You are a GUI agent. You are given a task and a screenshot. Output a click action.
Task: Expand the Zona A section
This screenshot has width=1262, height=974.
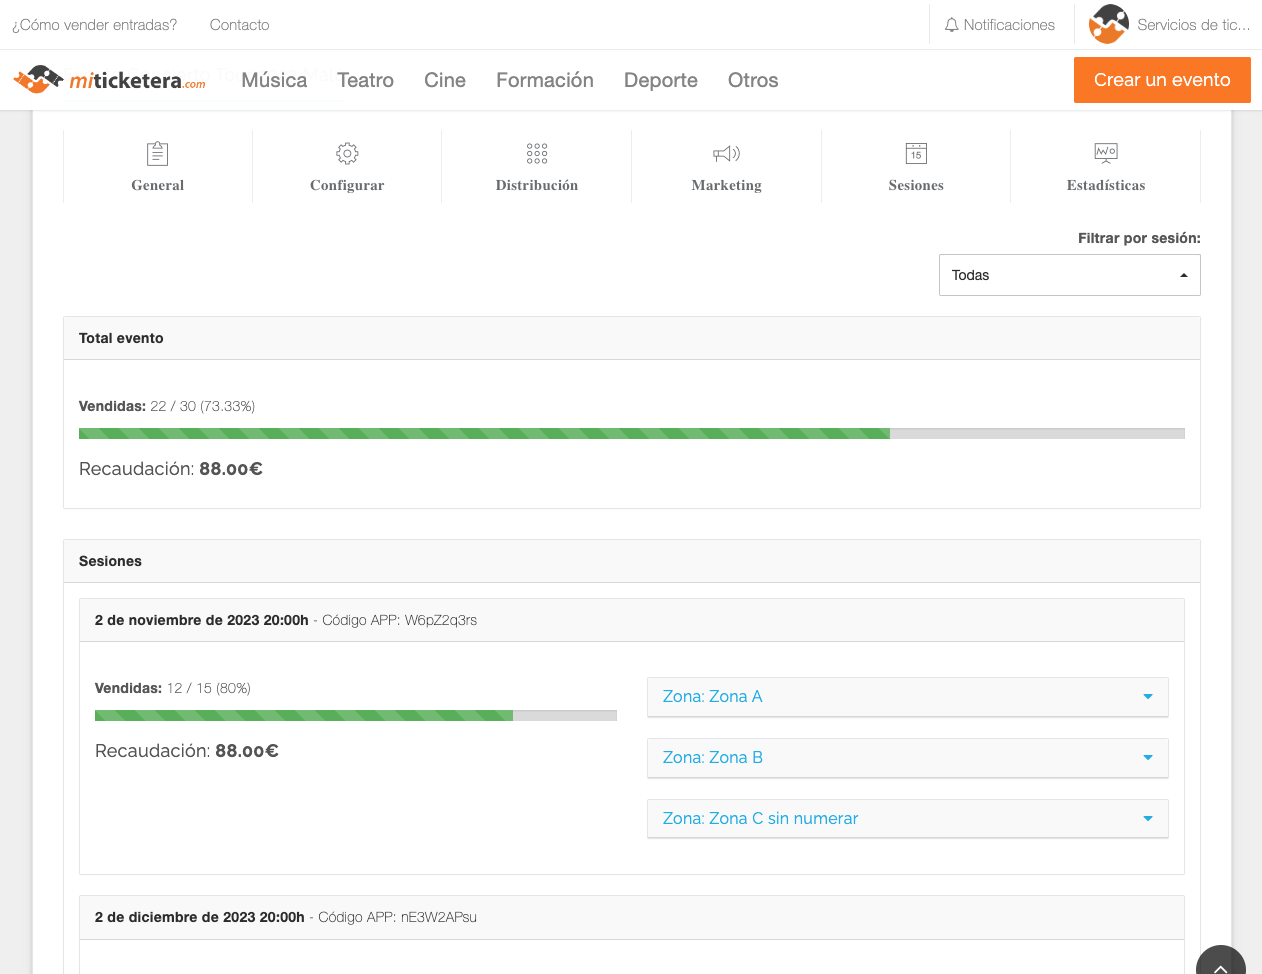(x=907, y=697)
